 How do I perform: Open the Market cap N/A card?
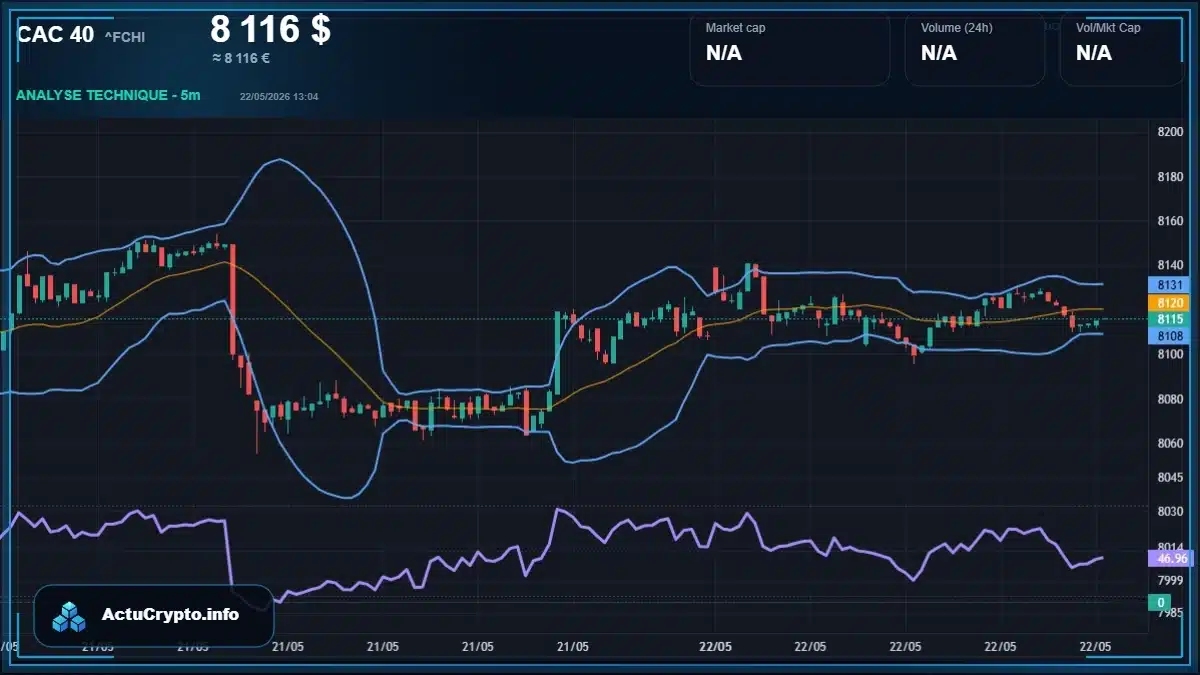[790, 49]
